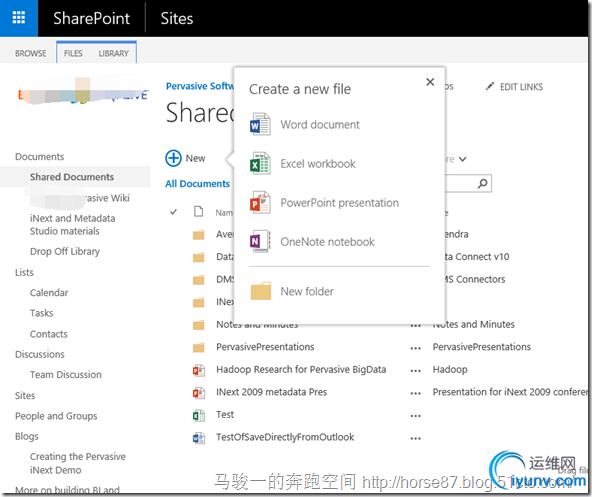Click the site logo image
Viewport: 592px width, 497px height.
coord(83,91)
